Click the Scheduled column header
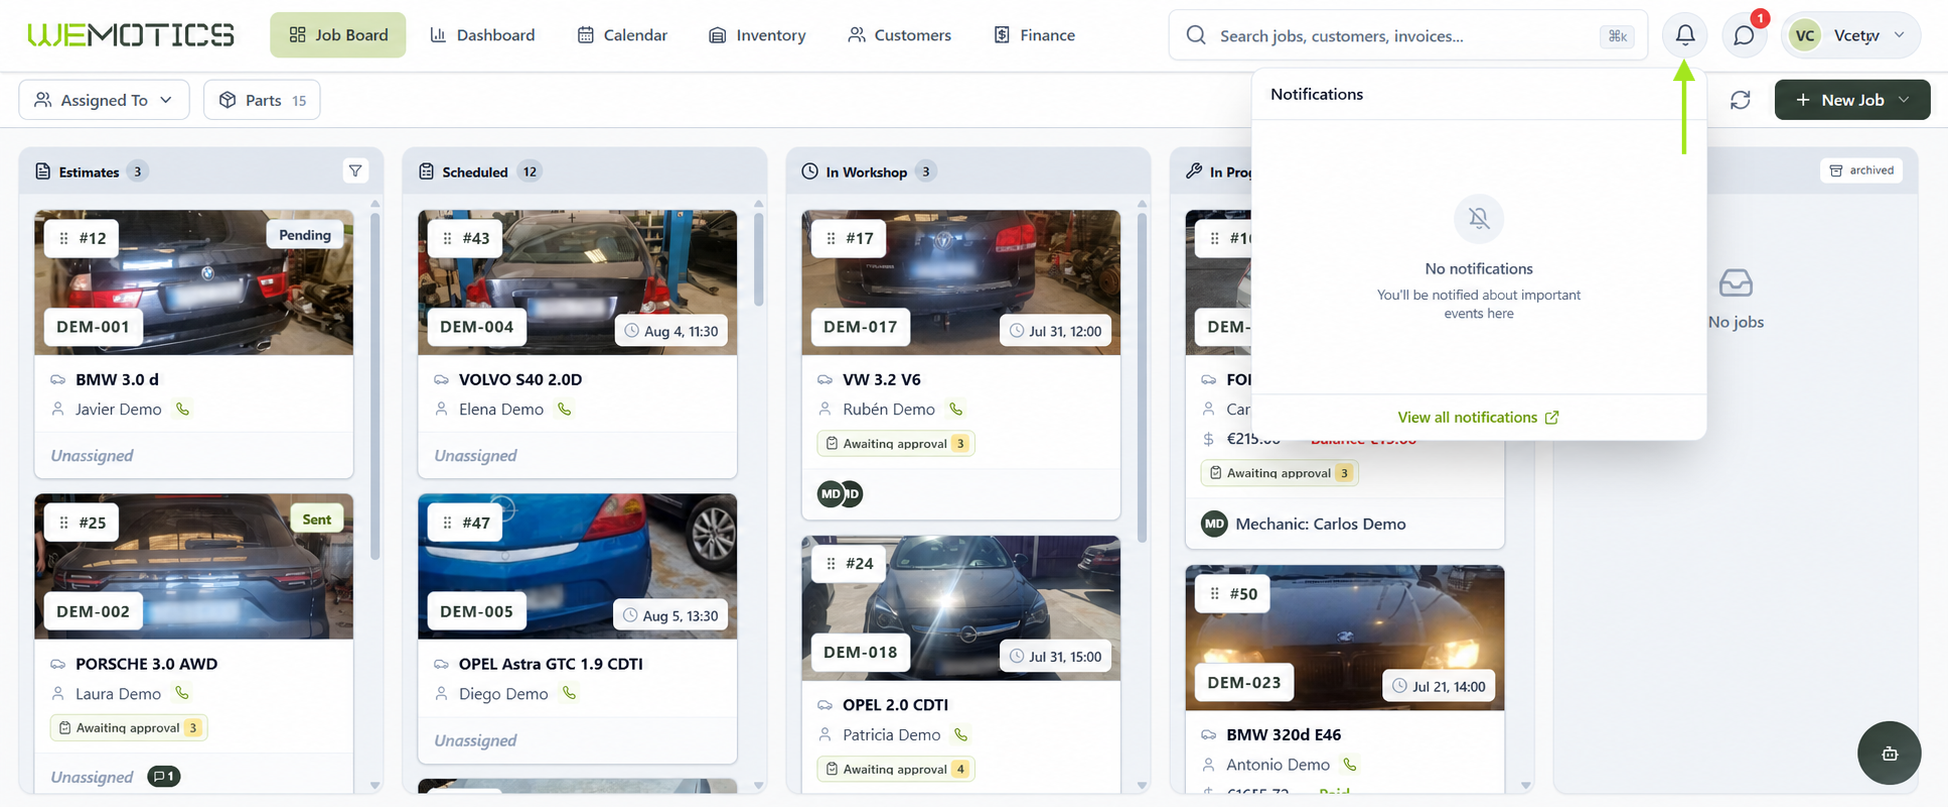Viewport: 1948px width, 807px height. pyautogui.click(x=585, y=171)
